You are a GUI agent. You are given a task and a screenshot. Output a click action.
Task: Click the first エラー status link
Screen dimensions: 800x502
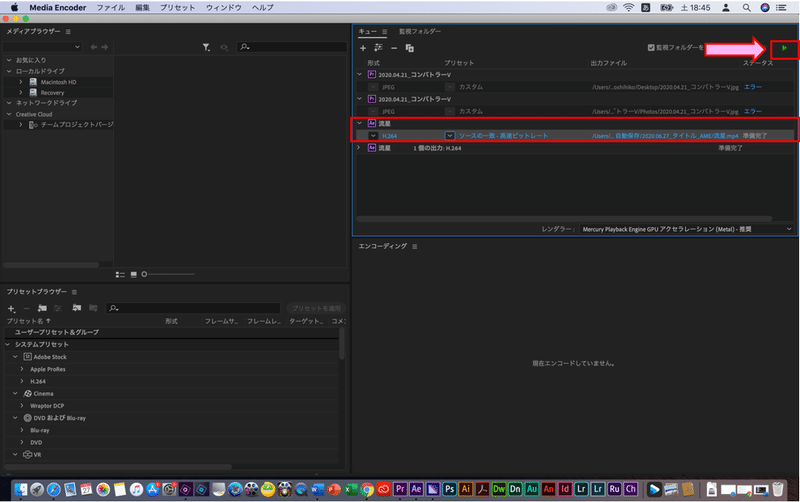[x=753, y=87]
